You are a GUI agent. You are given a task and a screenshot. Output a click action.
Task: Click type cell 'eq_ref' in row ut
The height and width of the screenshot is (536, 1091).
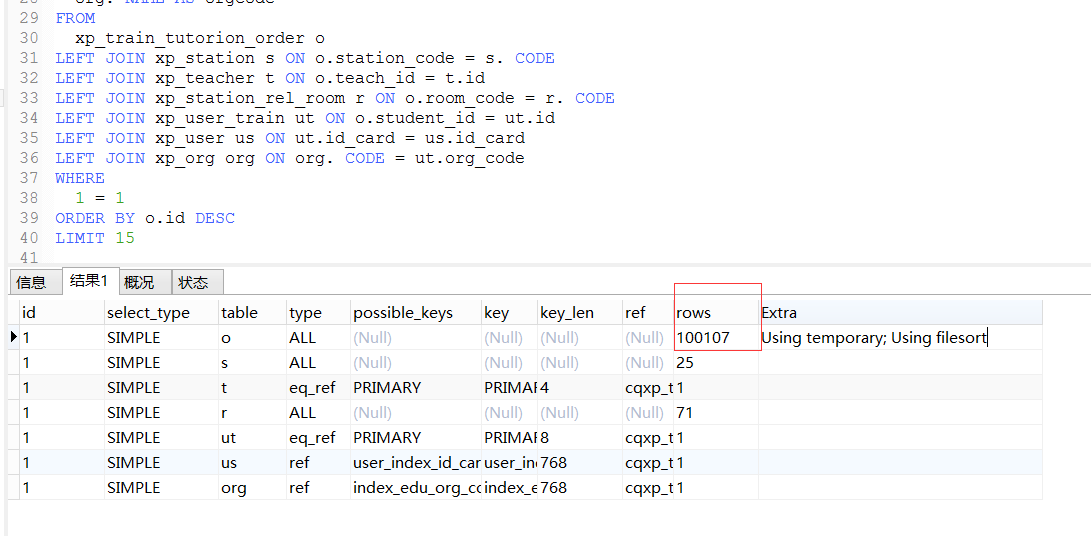click(318, 438)
